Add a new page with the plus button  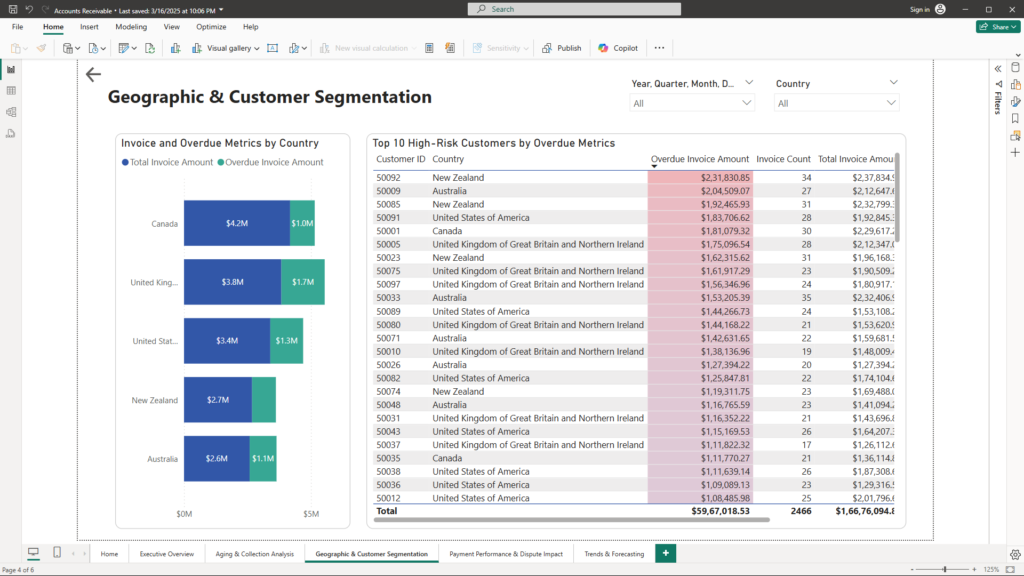click(666, 553)
